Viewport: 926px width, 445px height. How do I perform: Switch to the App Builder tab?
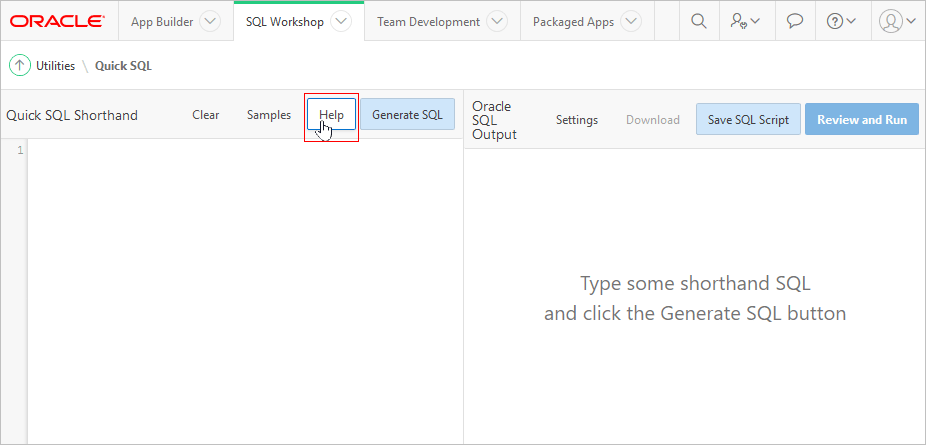pos(162,22)
